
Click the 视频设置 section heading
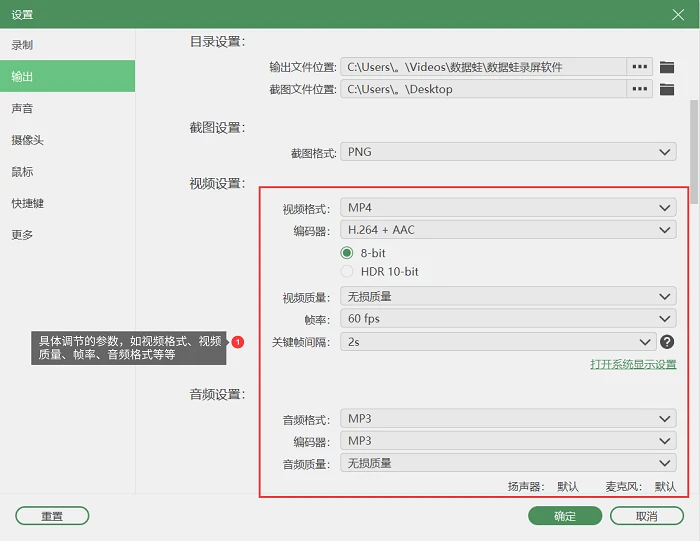pos(217,183)
